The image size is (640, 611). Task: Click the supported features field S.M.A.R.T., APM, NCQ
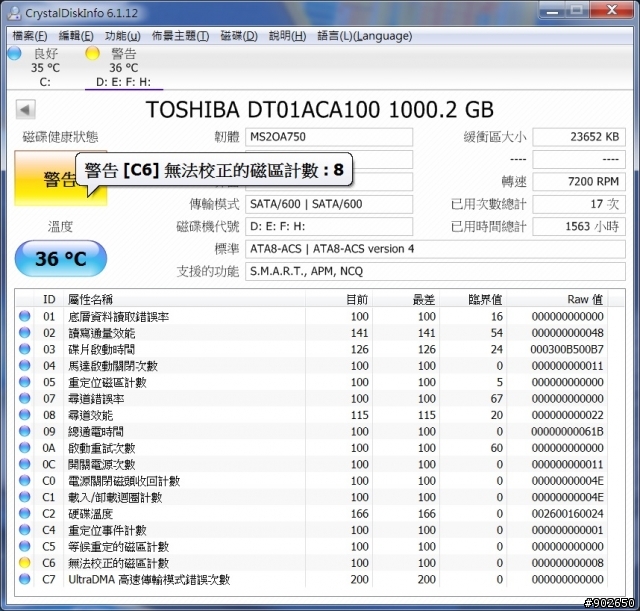click(435, 271)
